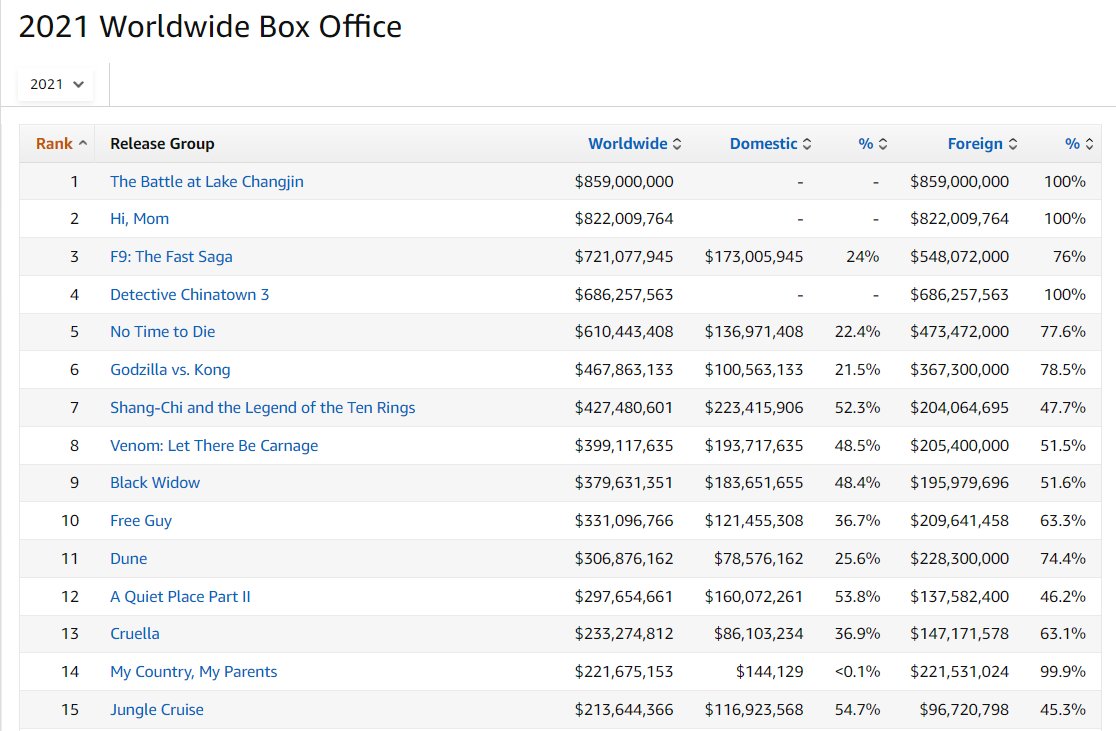Select foreign gross $147,171,578
Screen dimensions: 1116x731
(959, 633)
